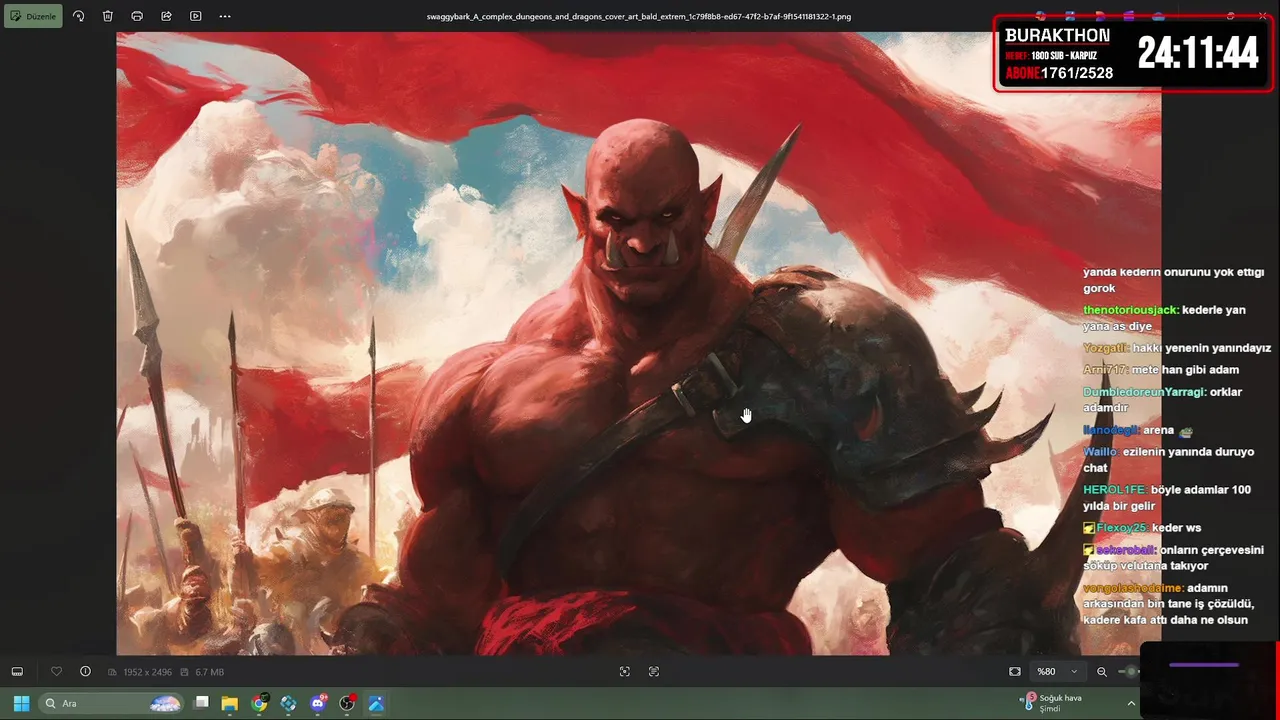Open Google Chrome from the taskbar
This screenshot has width=1280, height=720.
[x=259, y=703]
